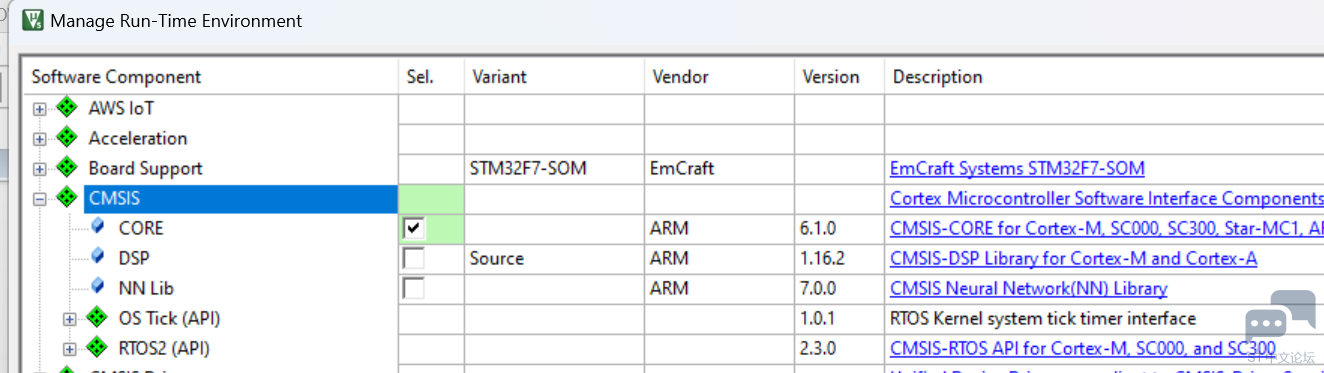This screenshot has width=1324, height=373.
Task: Click the version 1.16.2 cell
Action: point(839,259)
